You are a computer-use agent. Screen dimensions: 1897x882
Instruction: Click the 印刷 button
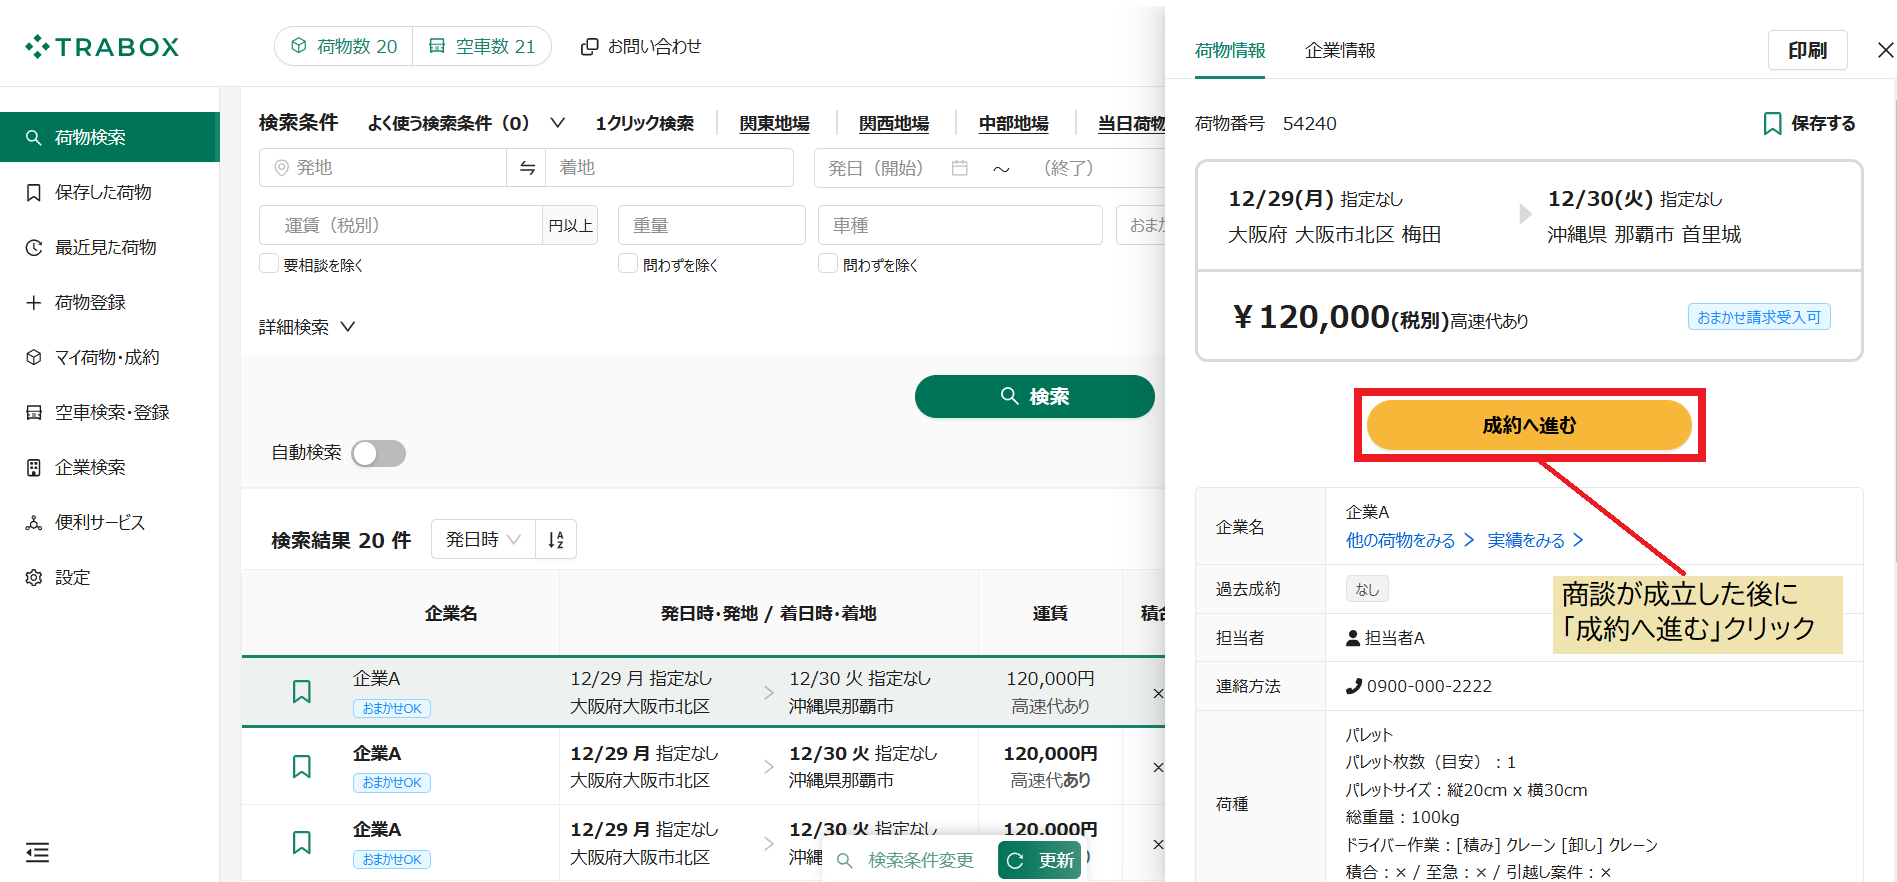1807,50
